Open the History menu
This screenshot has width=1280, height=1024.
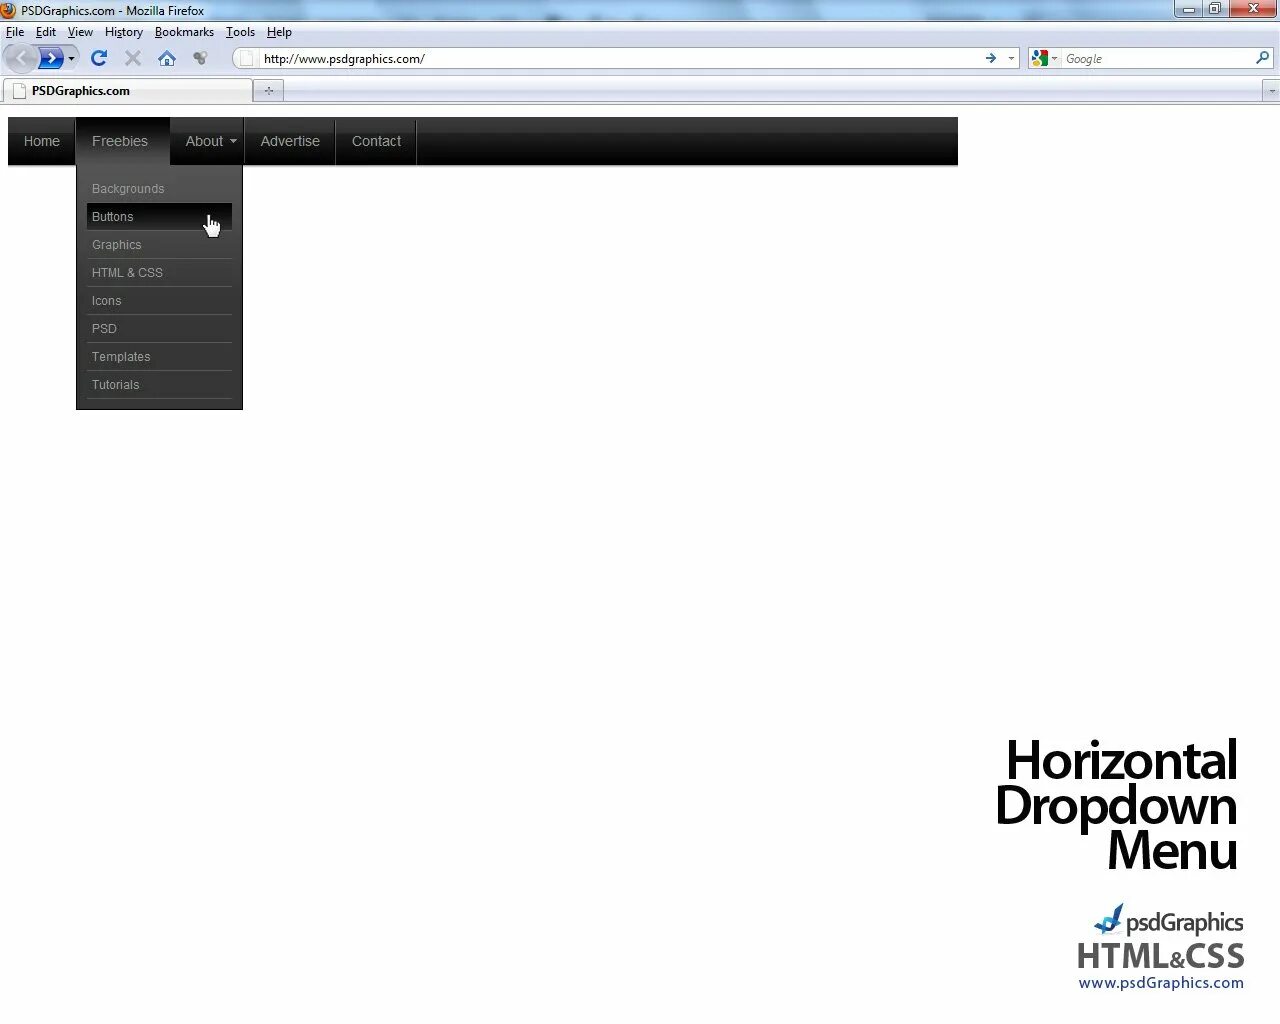coord(124,32)
